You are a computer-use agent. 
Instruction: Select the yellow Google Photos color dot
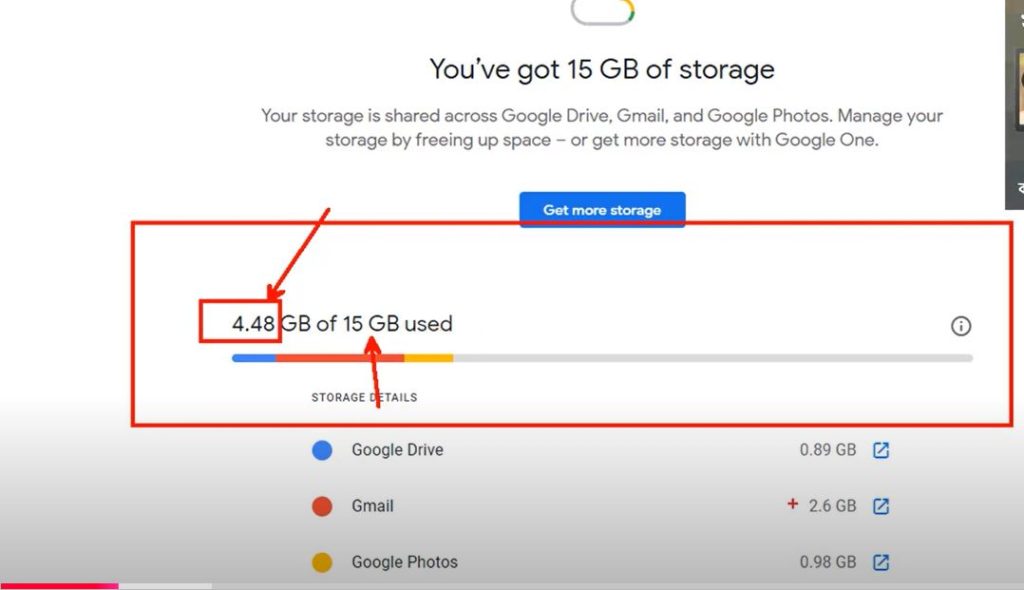tap(322, 562)
